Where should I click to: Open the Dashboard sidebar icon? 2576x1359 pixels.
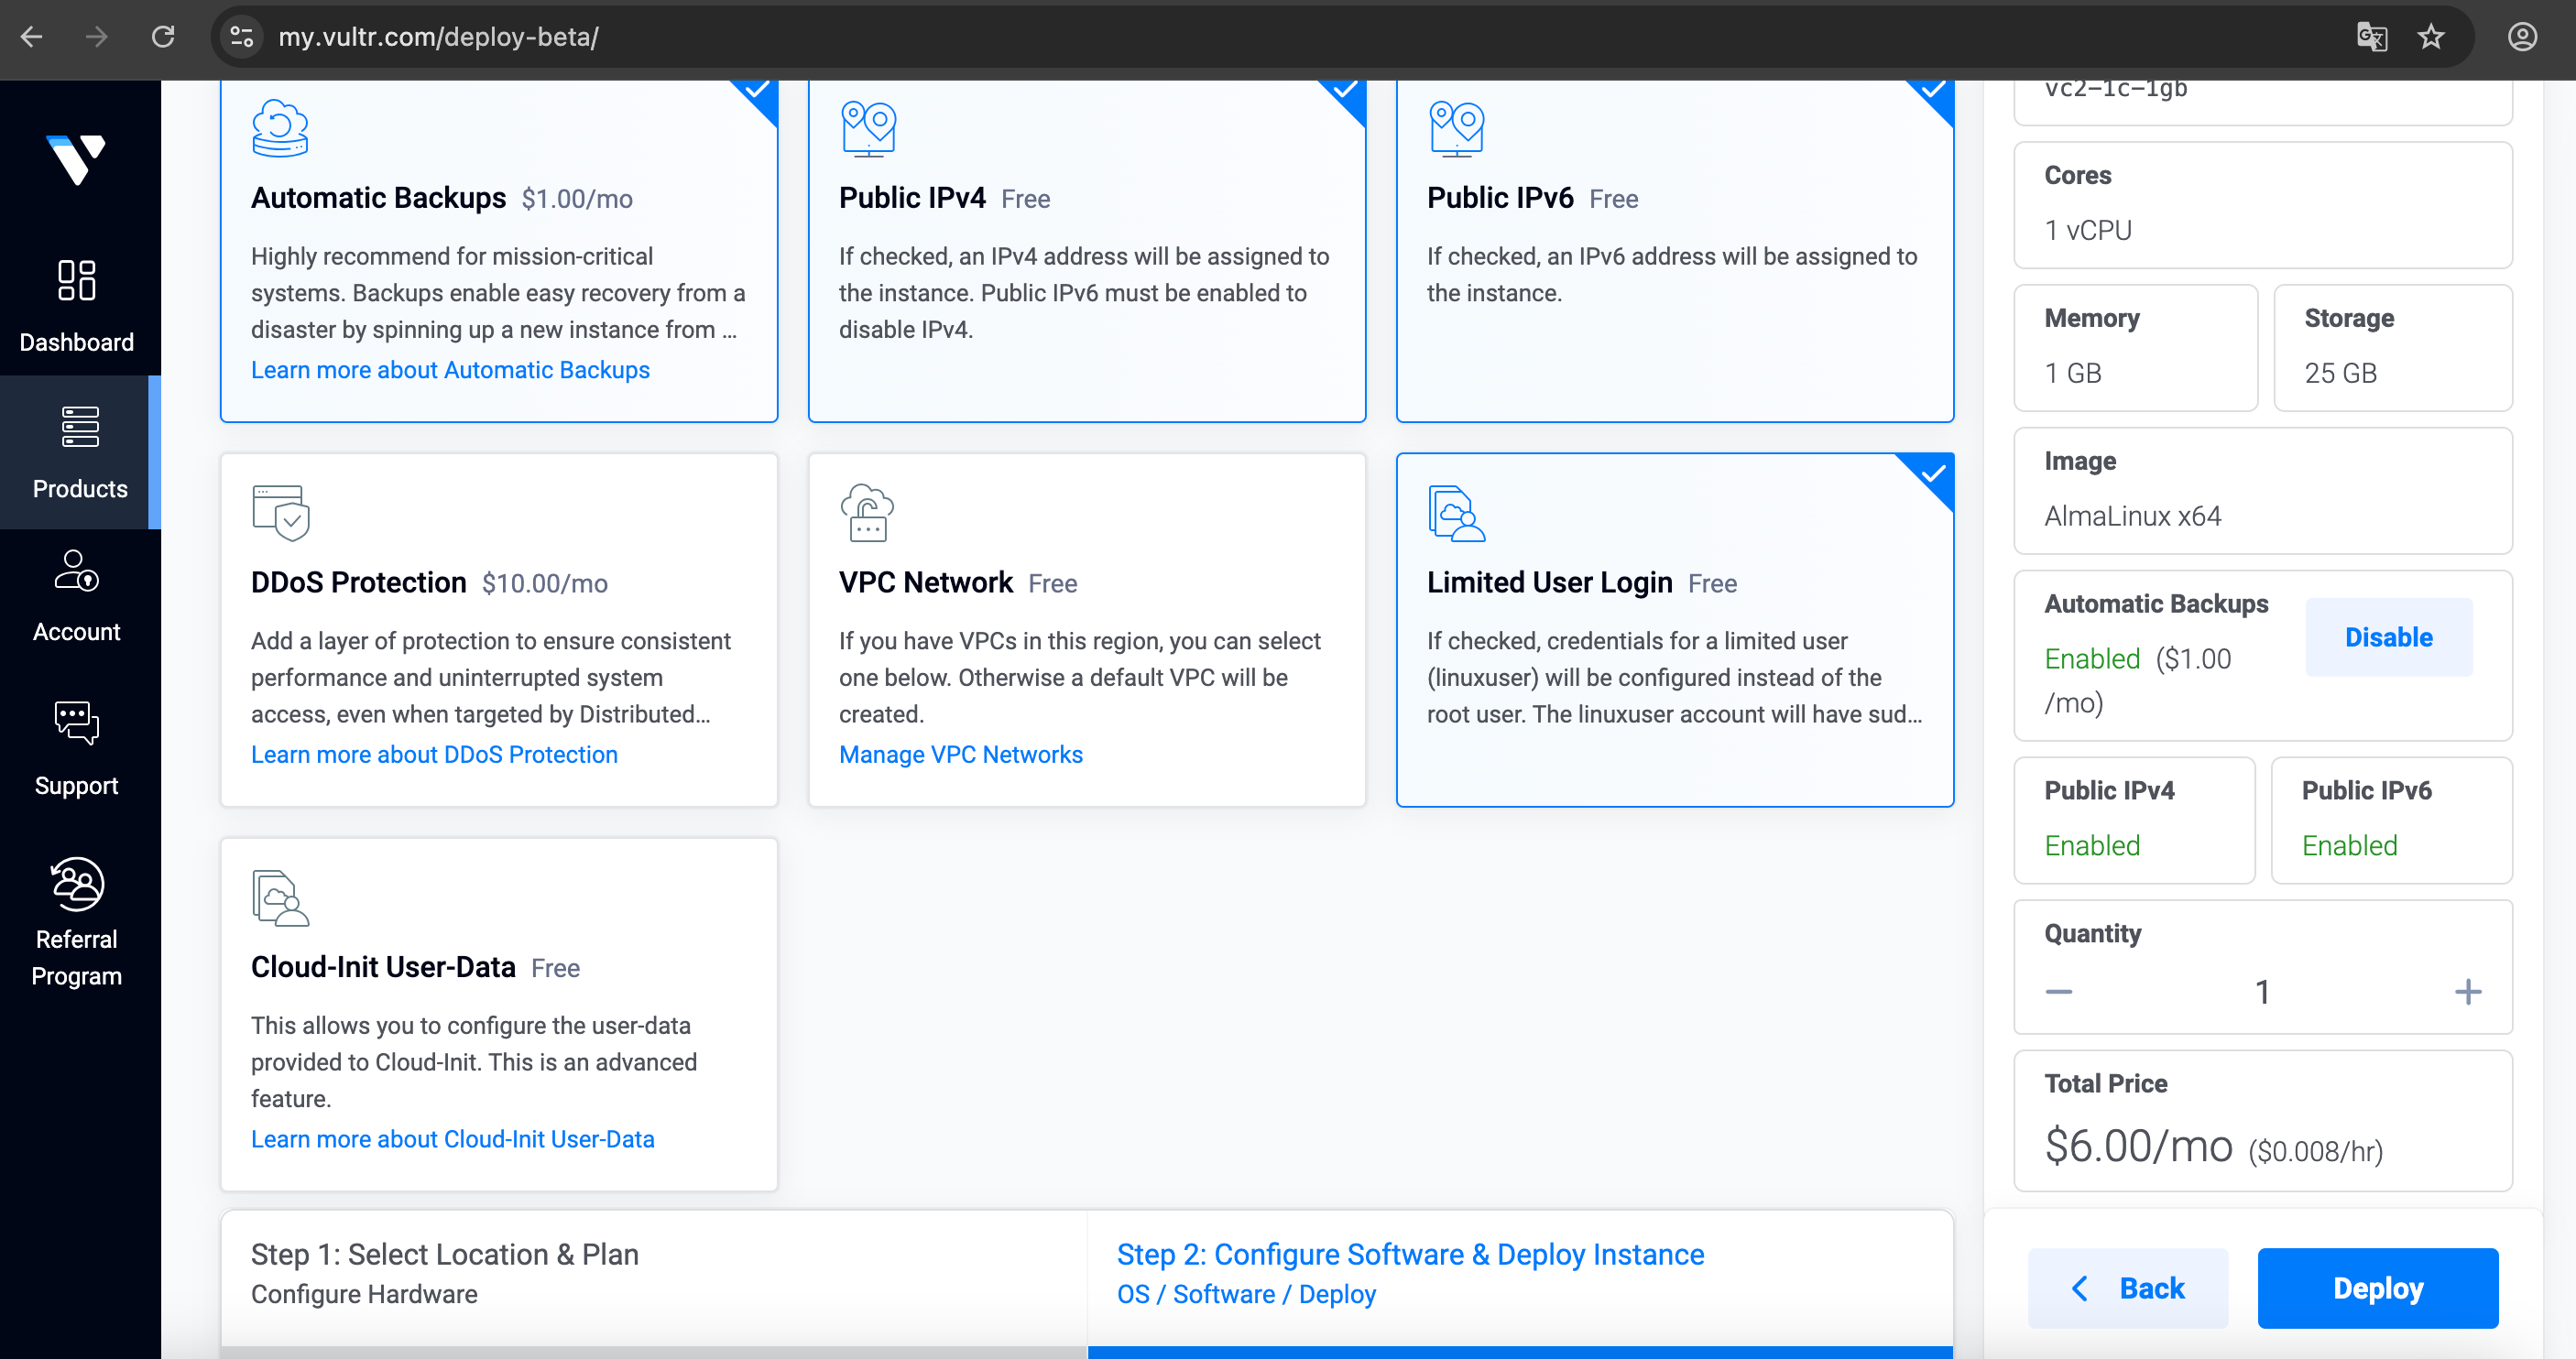[x=76, y=281]
